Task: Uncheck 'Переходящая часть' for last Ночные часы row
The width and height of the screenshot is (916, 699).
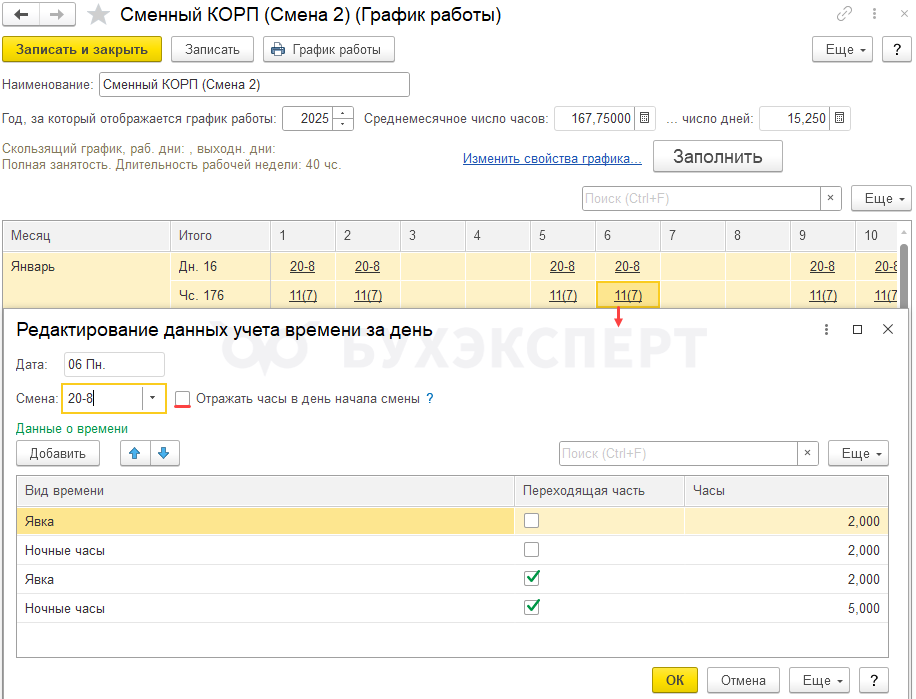Action: pos(532,607)
